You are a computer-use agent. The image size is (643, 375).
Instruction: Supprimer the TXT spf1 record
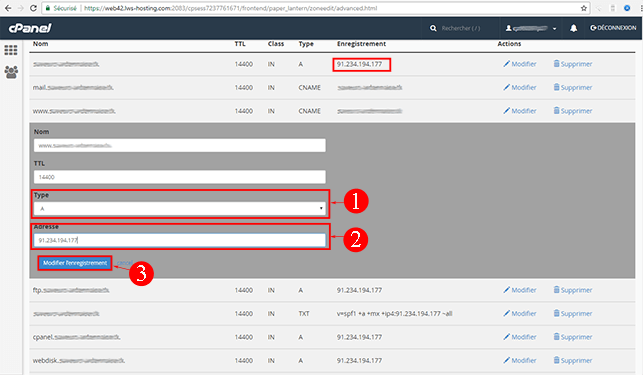(x=573, y=313)
